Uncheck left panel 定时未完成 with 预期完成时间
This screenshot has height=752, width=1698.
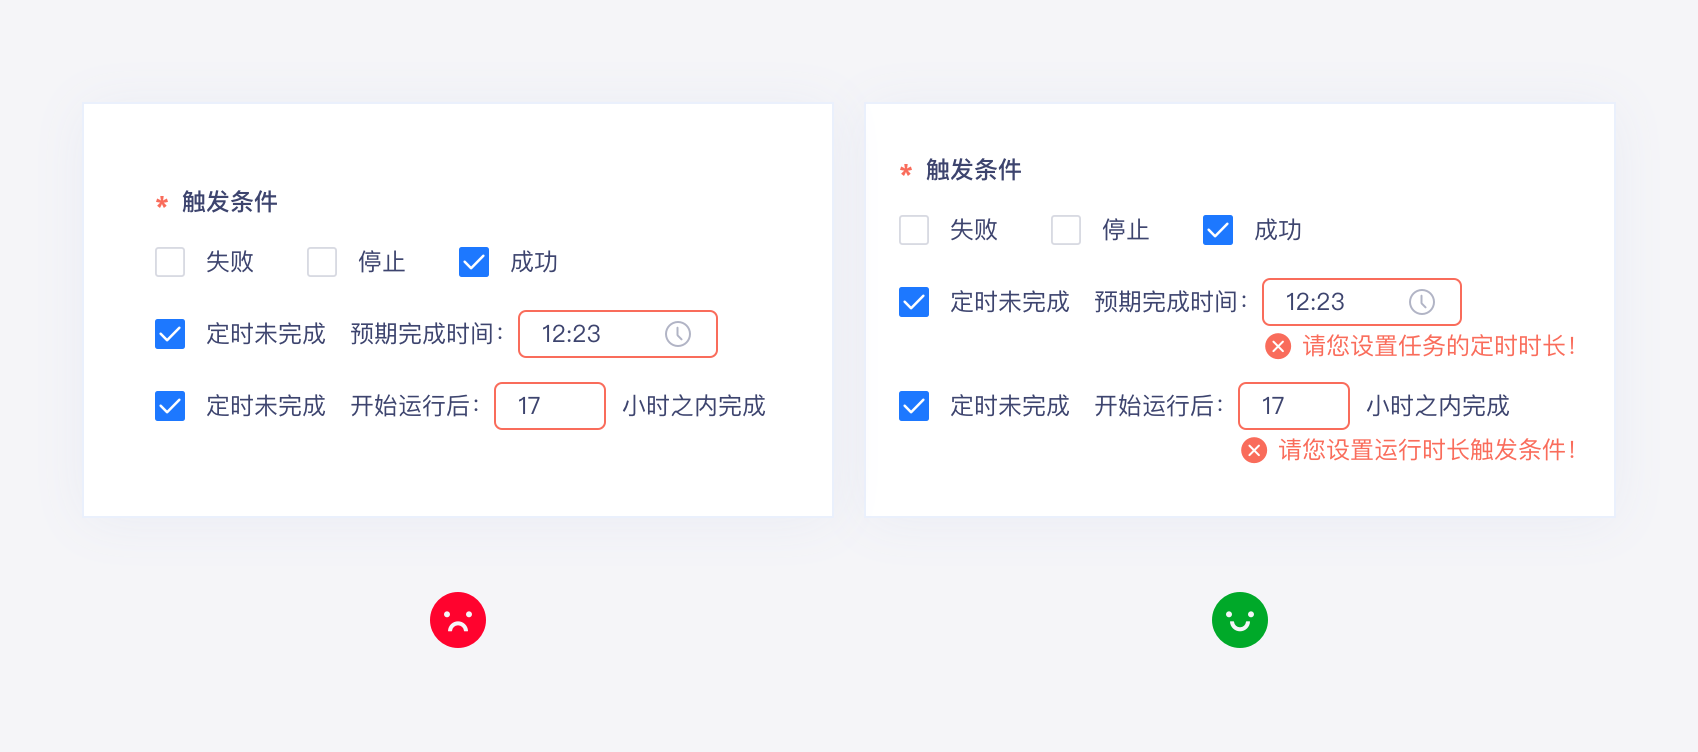(170, 334)
